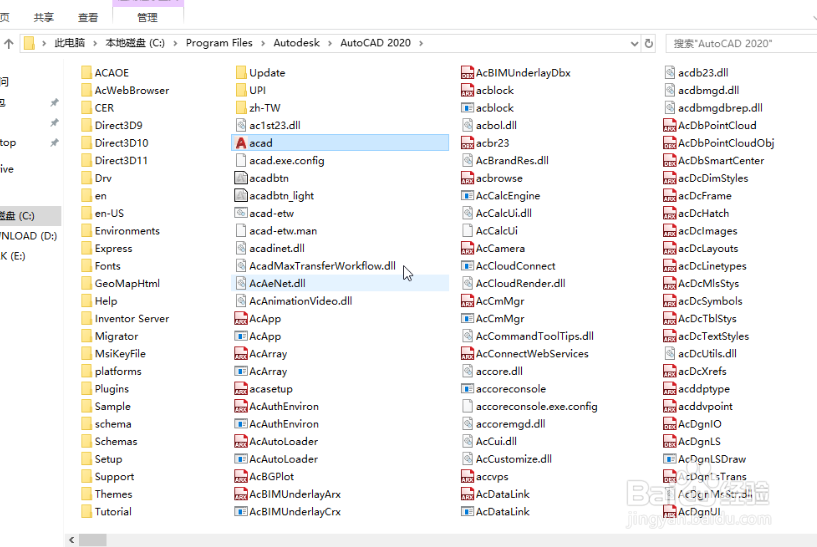Select the acad-etw.man file
817x547 pixels.
point(276,231)
